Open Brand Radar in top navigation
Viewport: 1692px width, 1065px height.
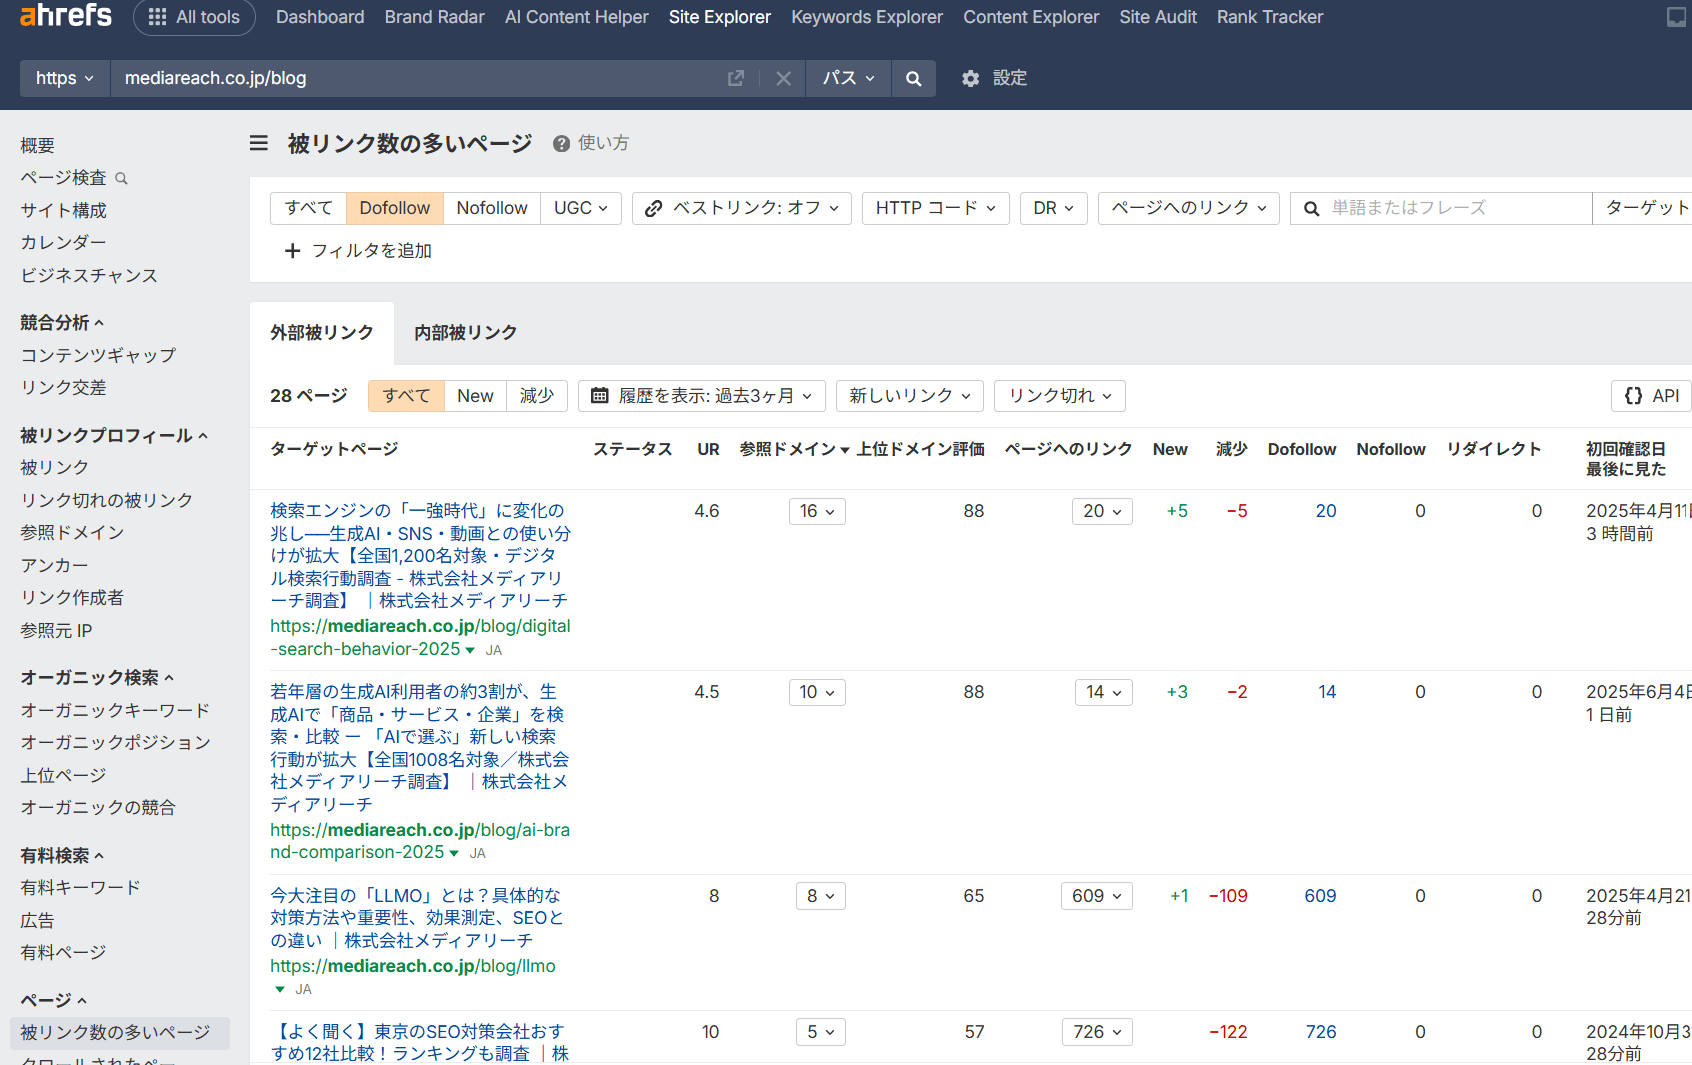tap(435, 17)
